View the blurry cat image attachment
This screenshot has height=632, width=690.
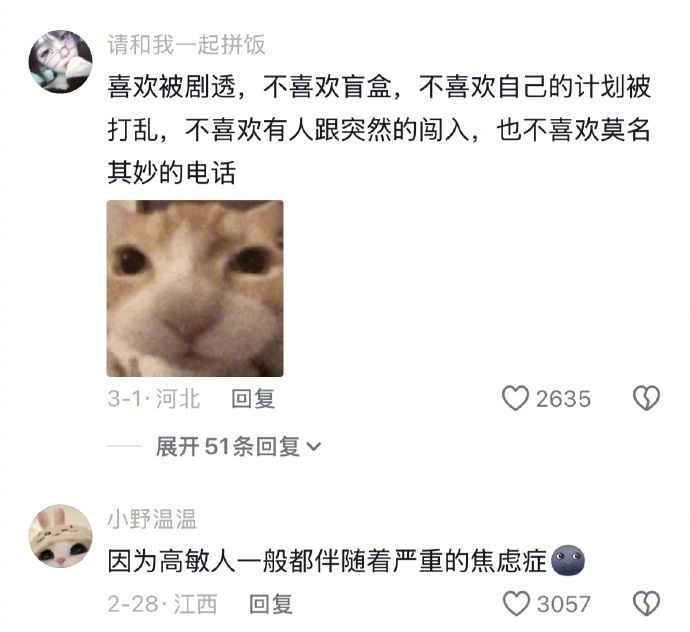(x=195, y=288)
